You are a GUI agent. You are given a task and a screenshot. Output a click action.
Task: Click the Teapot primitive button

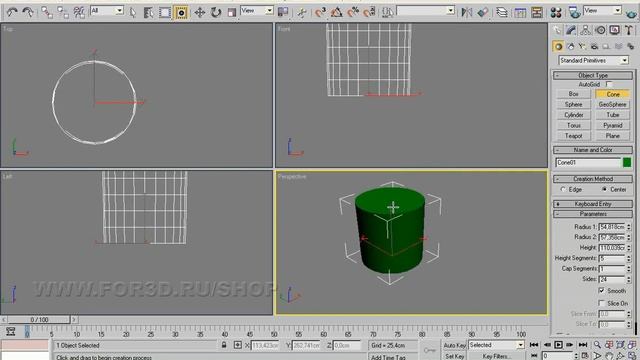pos(573,136)
